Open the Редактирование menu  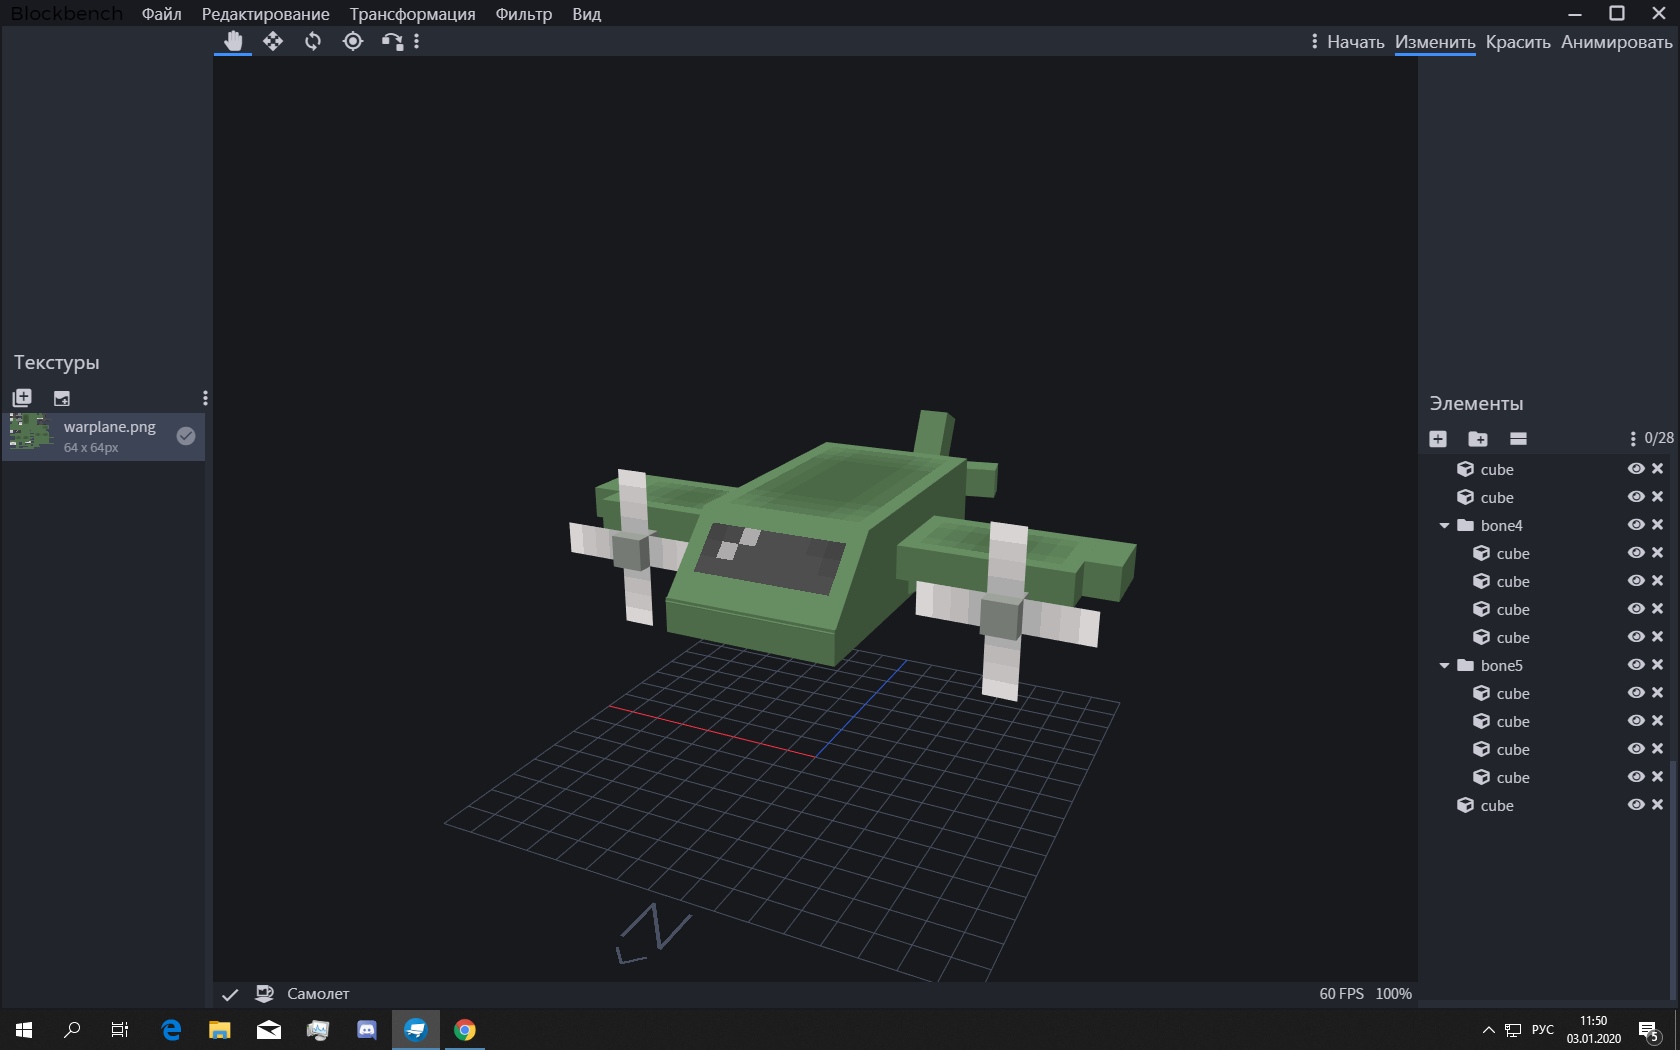[266, 14]
